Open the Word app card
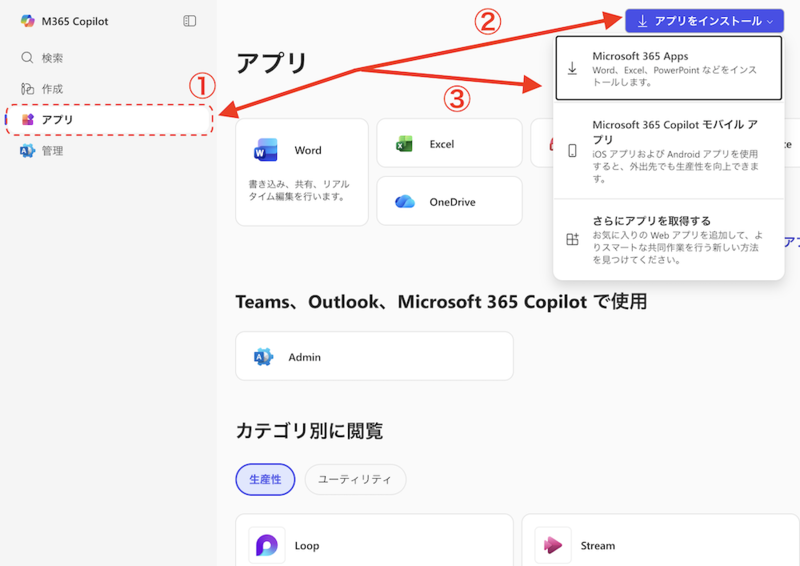Viewport: 800px width, 566px height. (302, 172)
